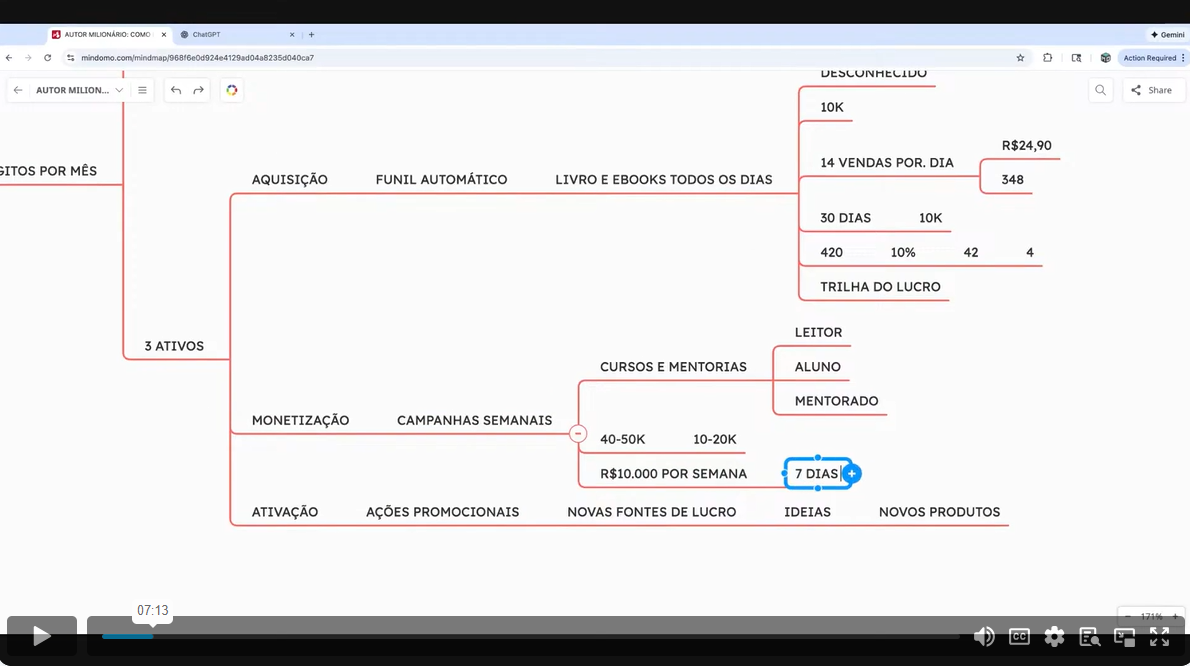Toggle picture-in-picture mode on video

coord(1124,636)
